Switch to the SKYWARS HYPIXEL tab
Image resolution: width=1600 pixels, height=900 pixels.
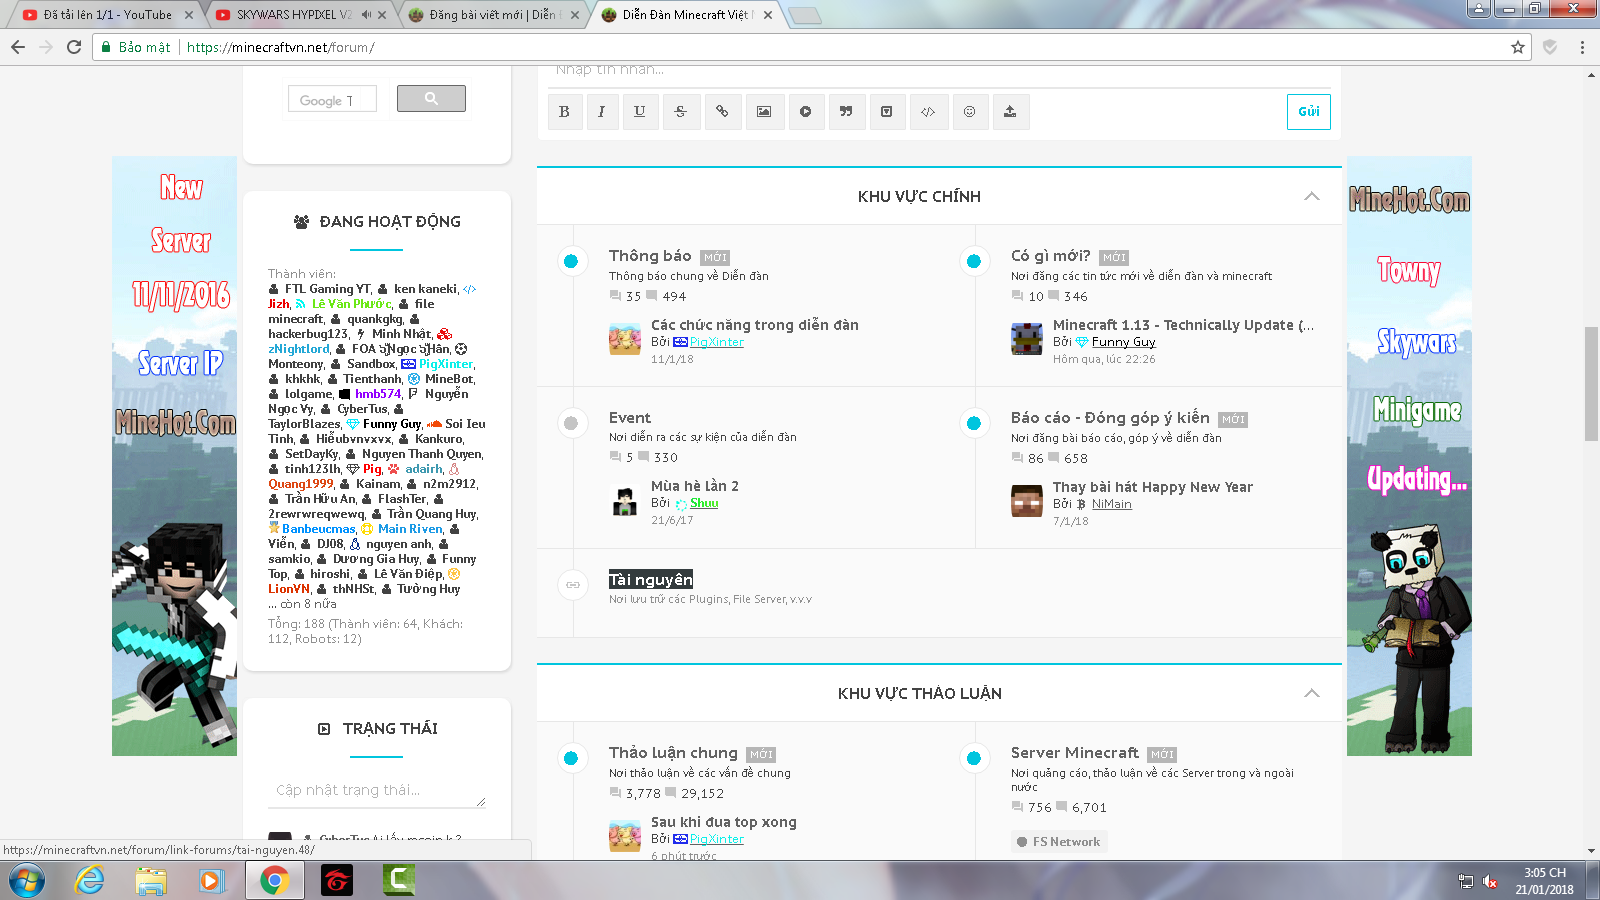tap(293, 15)
